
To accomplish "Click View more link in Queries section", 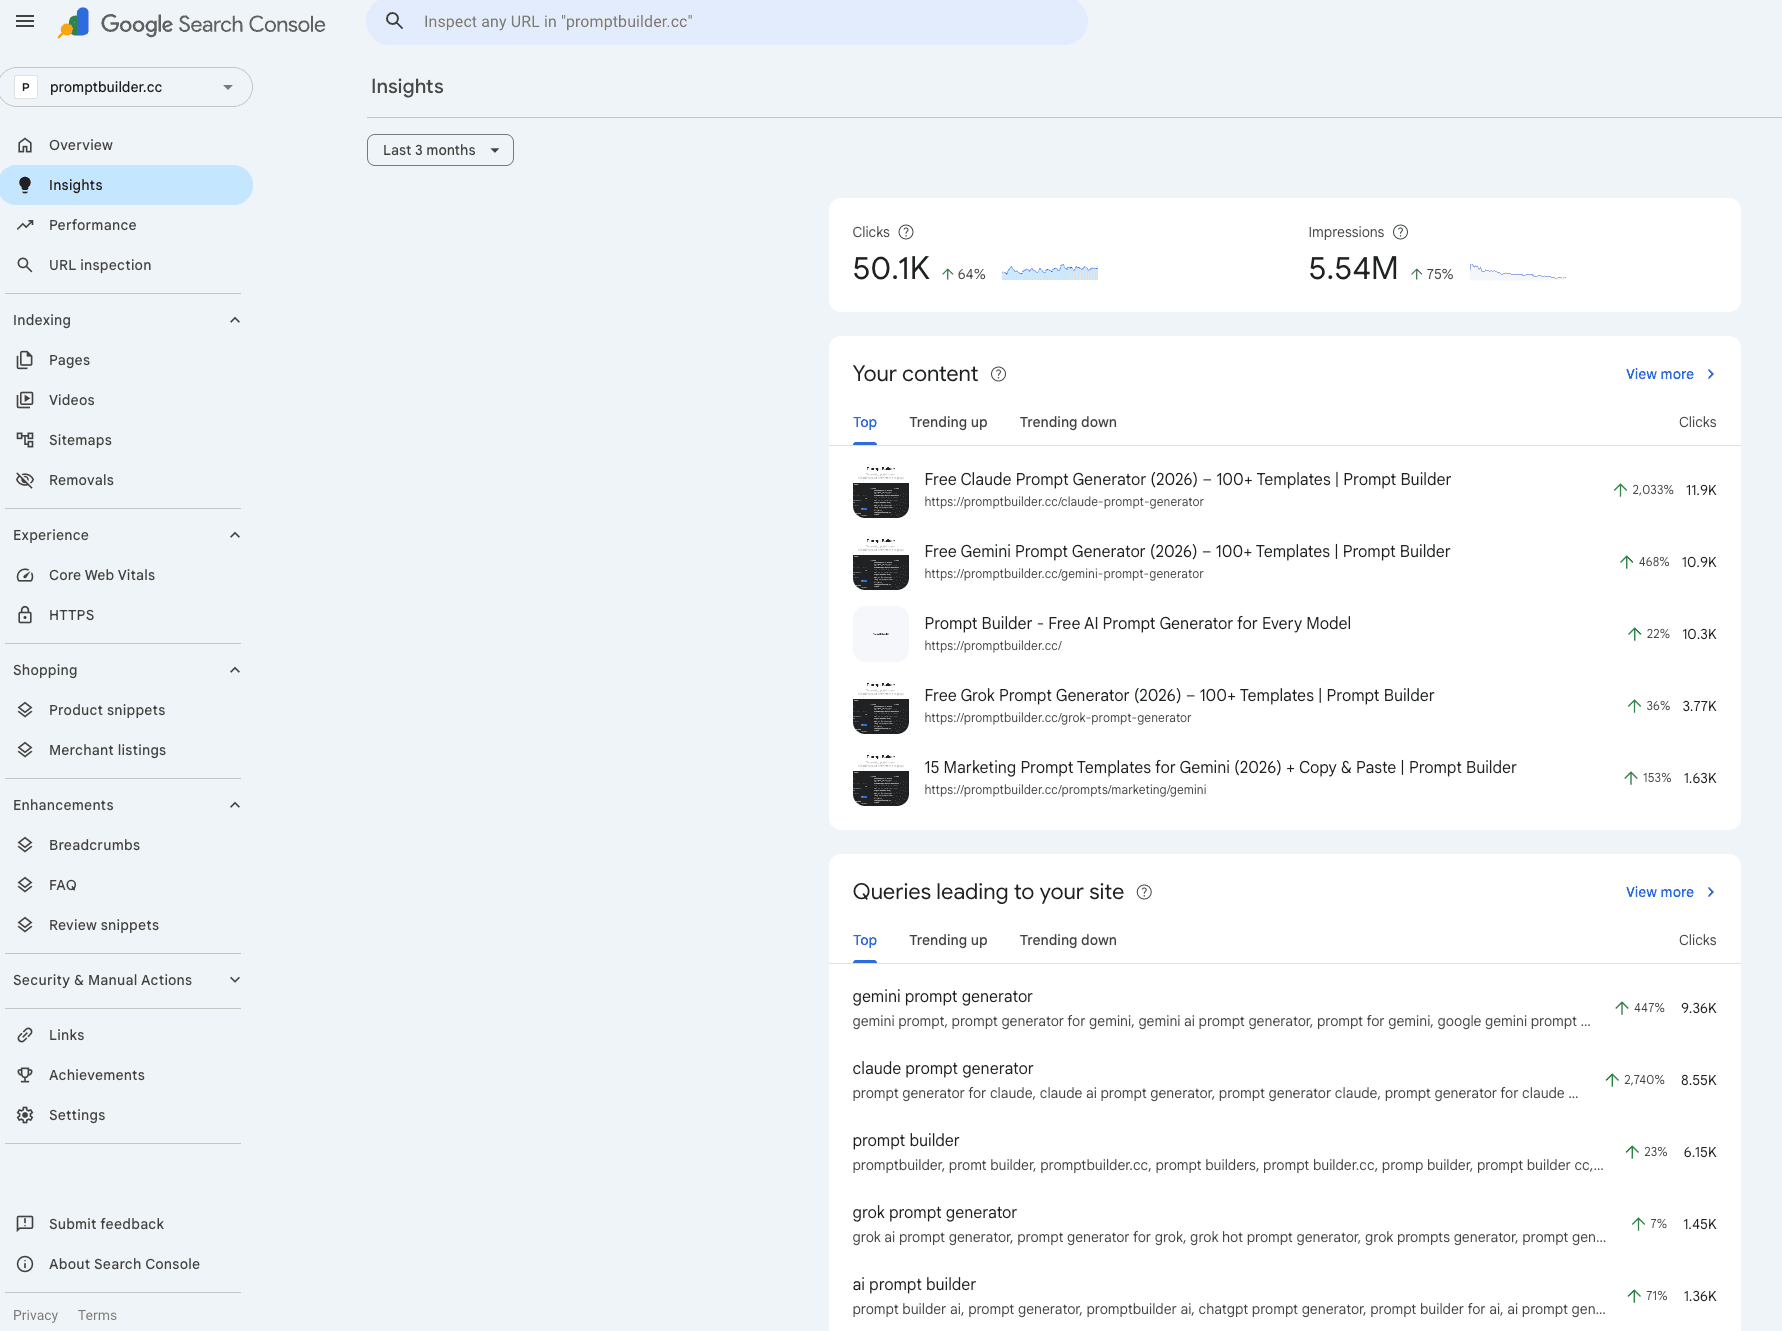I will tap(1670, 892).
